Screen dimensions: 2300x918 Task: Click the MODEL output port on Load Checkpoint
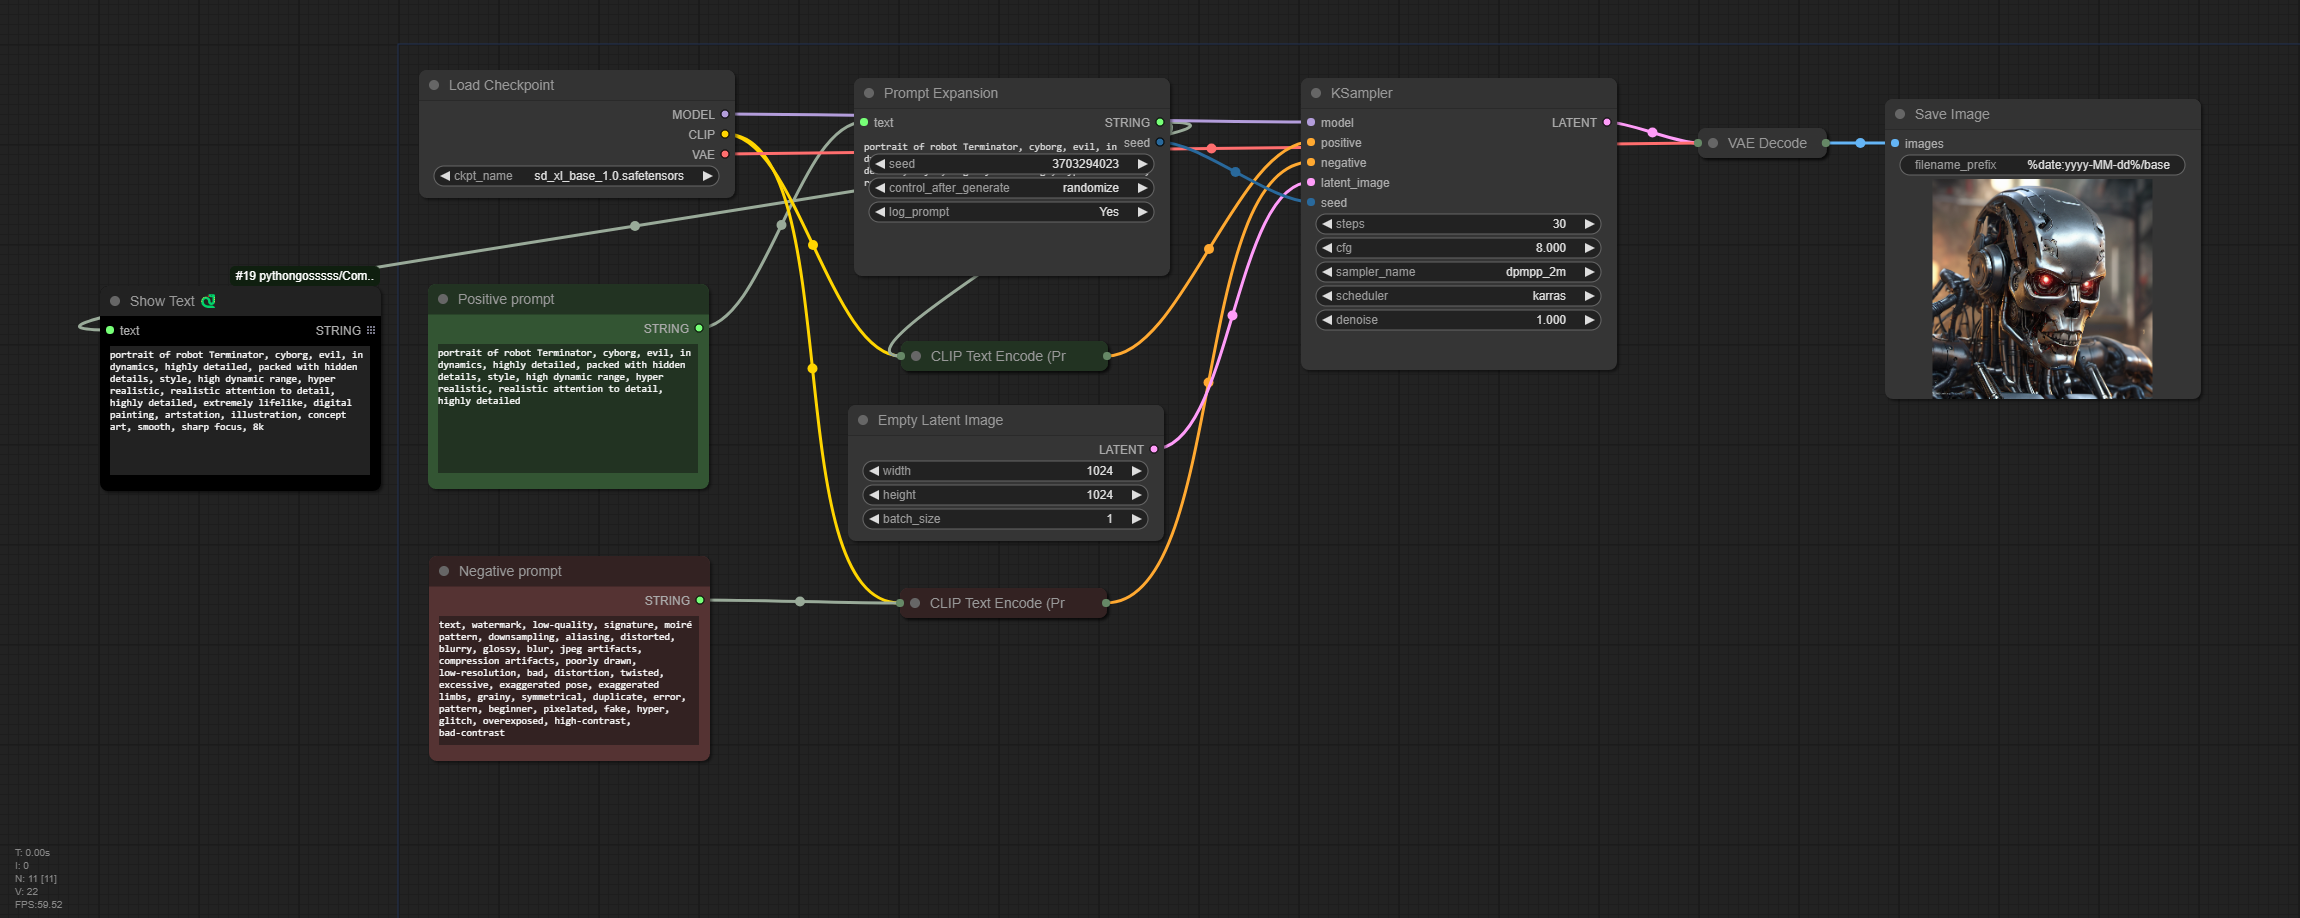[x=725, y=114]
